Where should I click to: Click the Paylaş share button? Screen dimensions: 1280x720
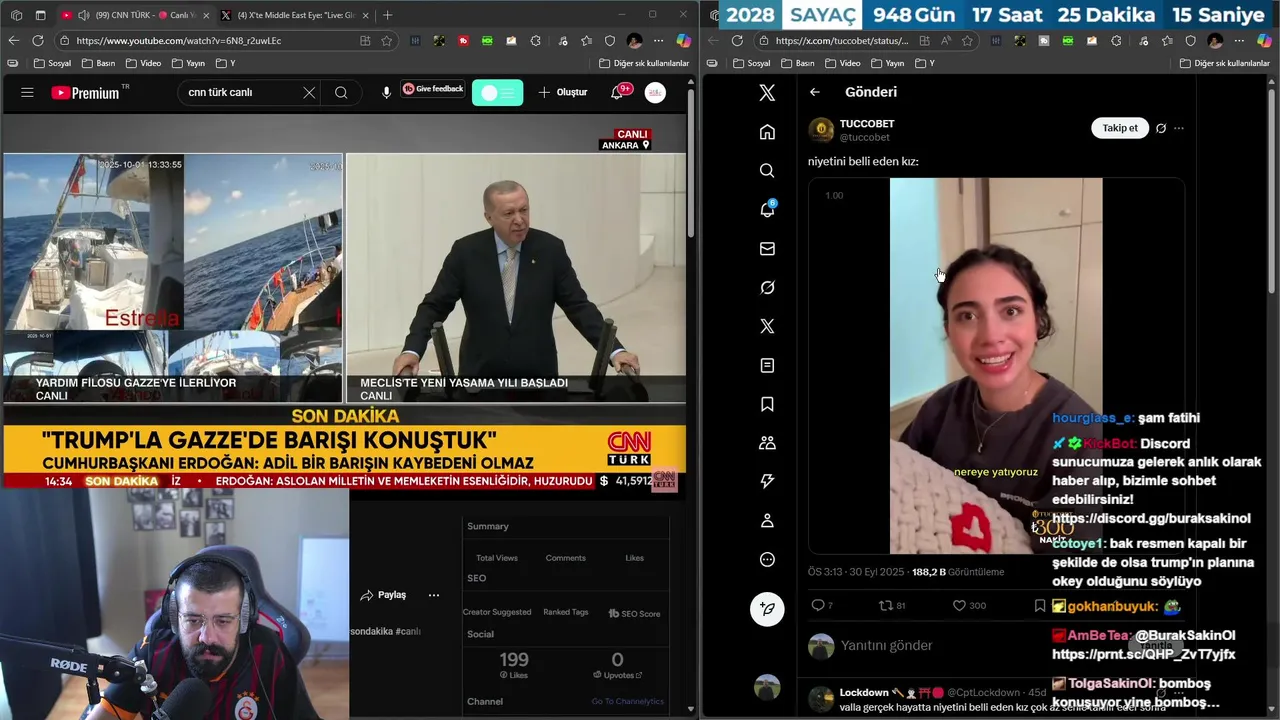[x=384, y=595]
